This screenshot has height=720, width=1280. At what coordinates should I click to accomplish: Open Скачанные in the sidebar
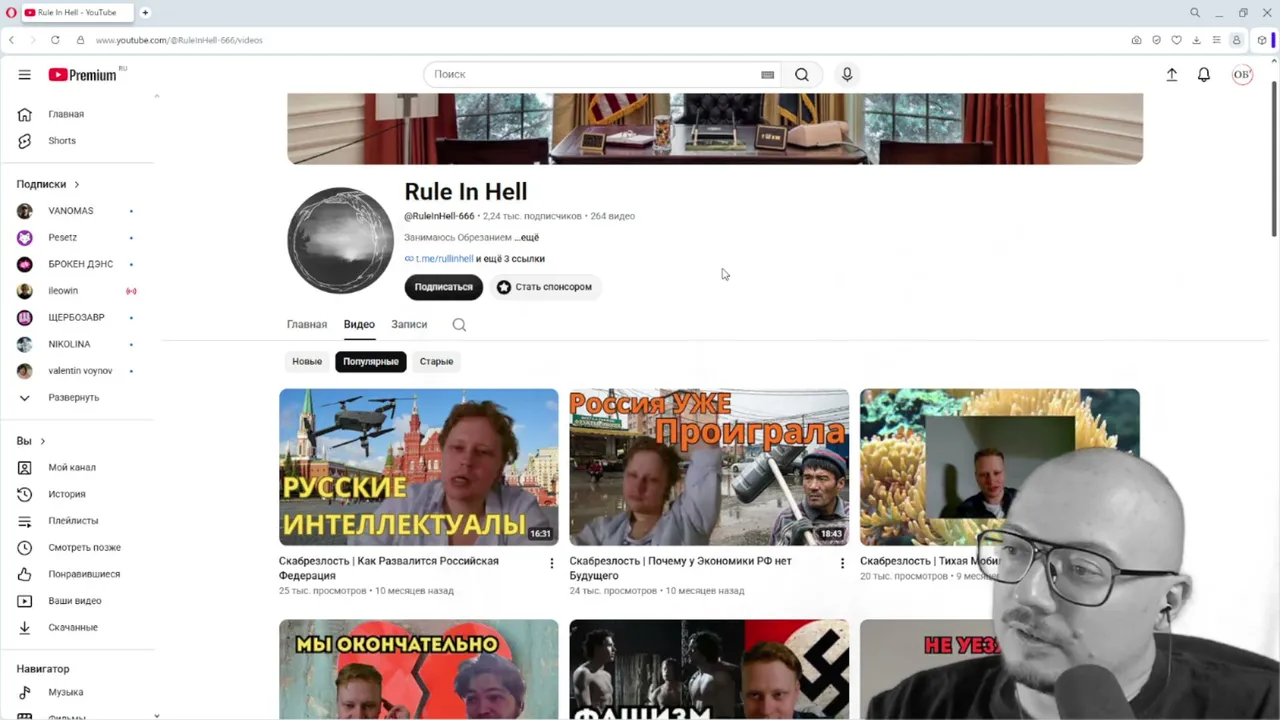pyautogui.click(x=73, y=628)
